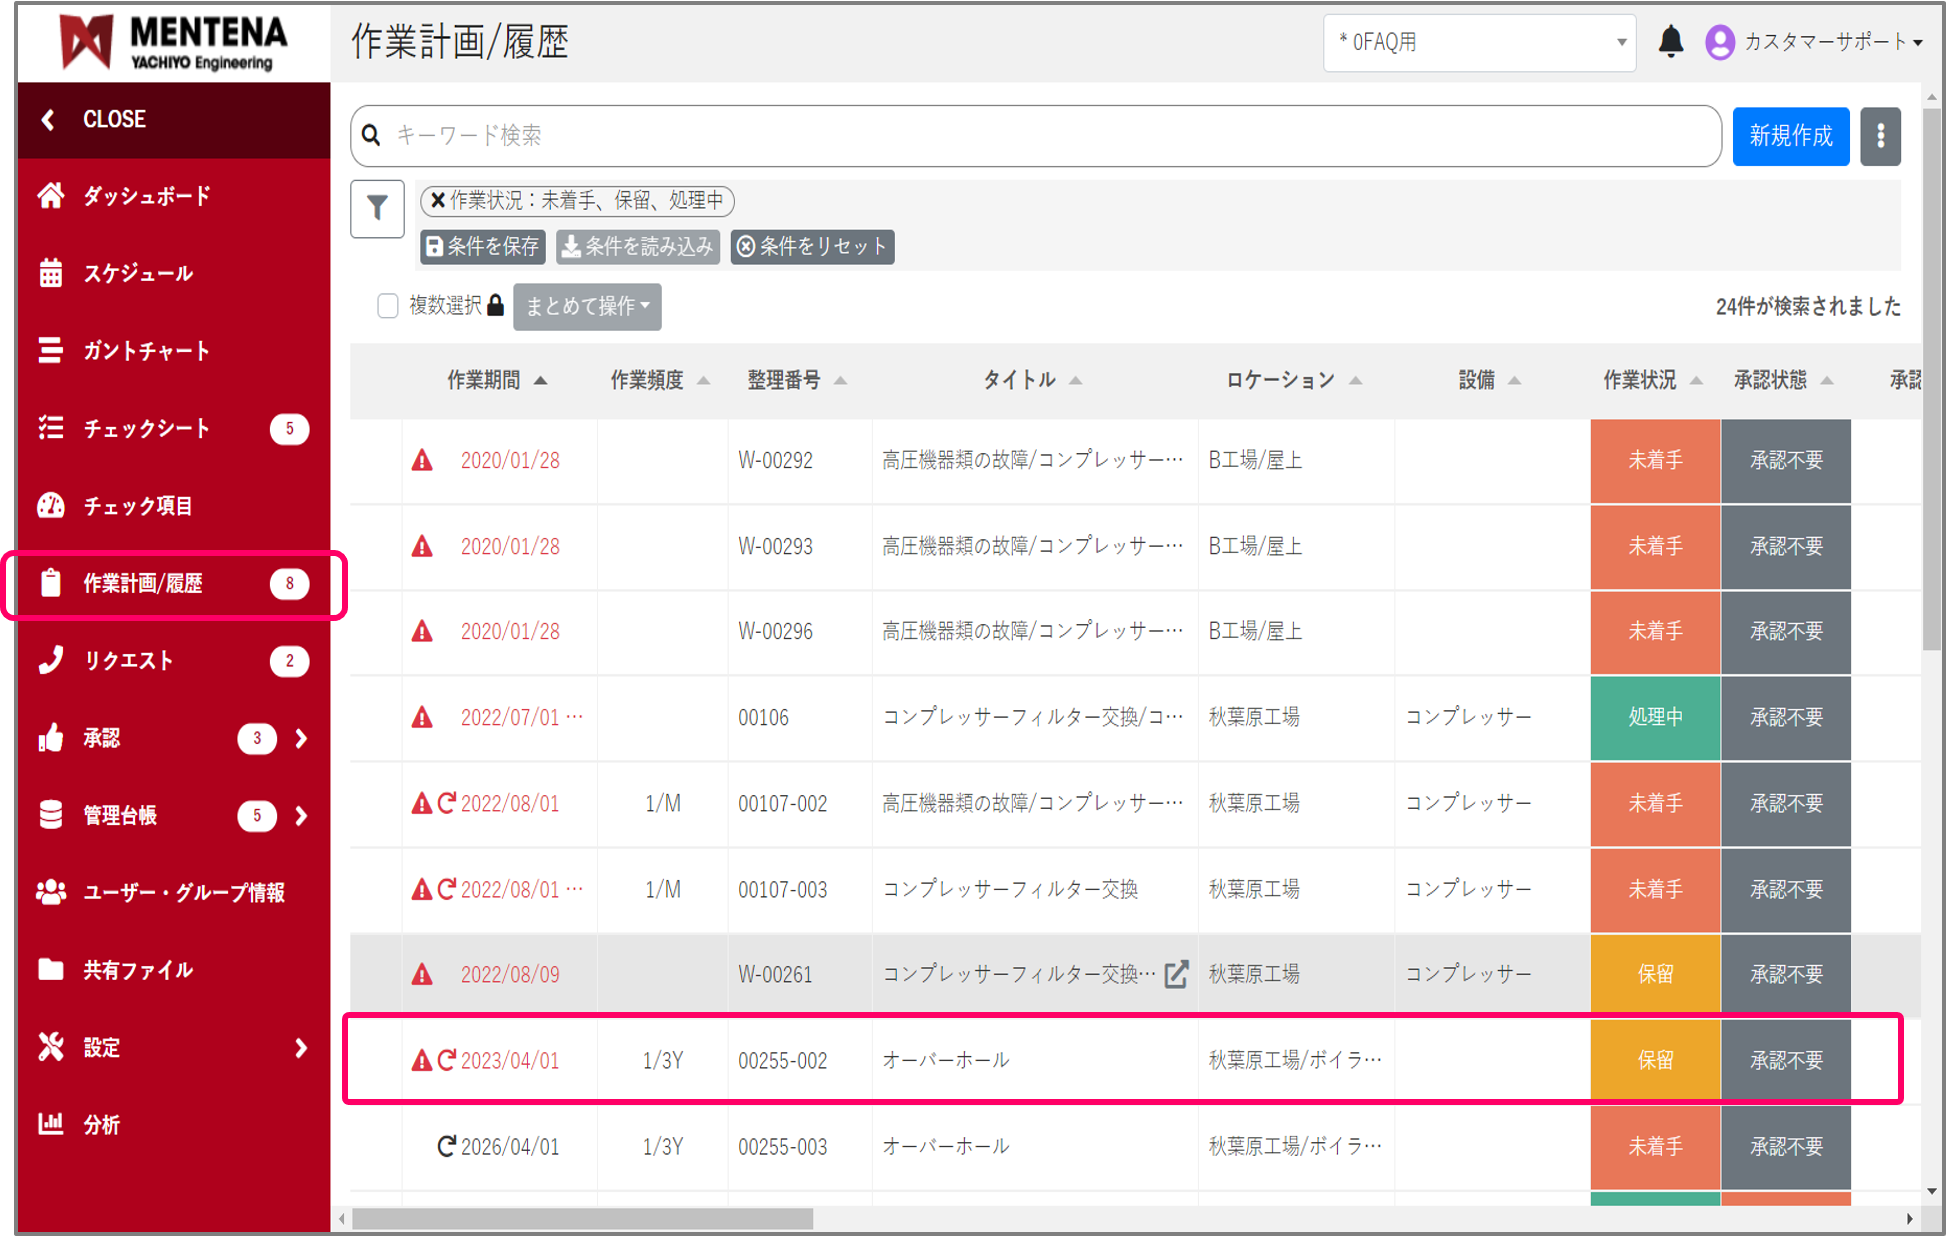Open the まとめて操作 dropdown

pyautogui.click(x=587, y=306)
